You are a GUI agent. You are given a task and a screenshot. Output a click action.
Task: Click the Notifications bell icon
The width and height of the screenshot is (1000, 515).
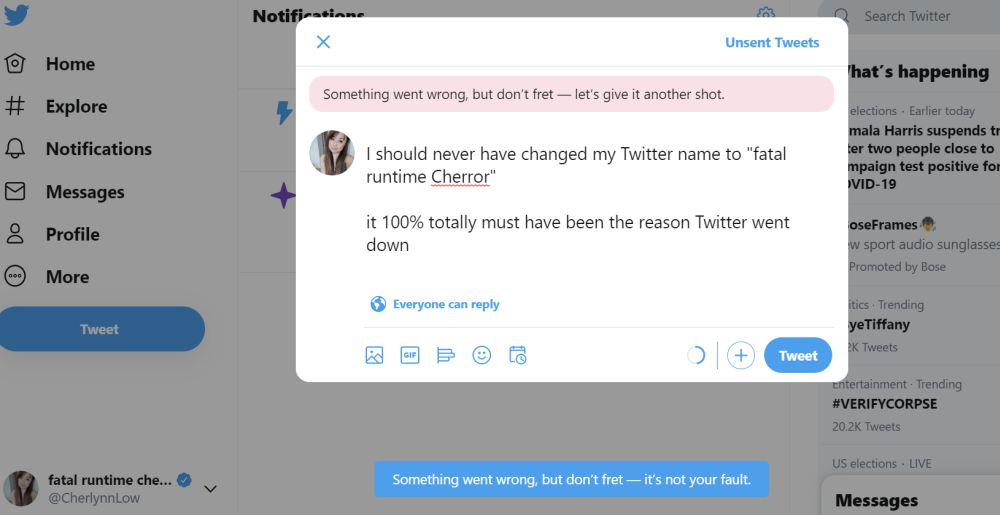click(x=15, y=149)
